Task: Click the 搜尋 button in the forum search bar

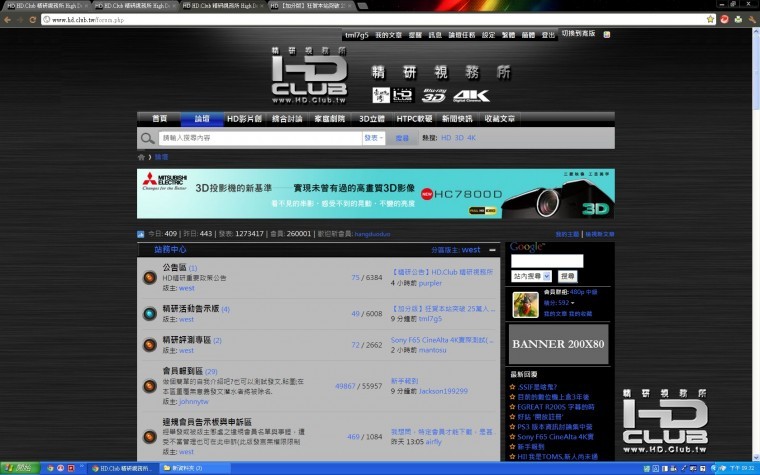Action: click(402, 138)
